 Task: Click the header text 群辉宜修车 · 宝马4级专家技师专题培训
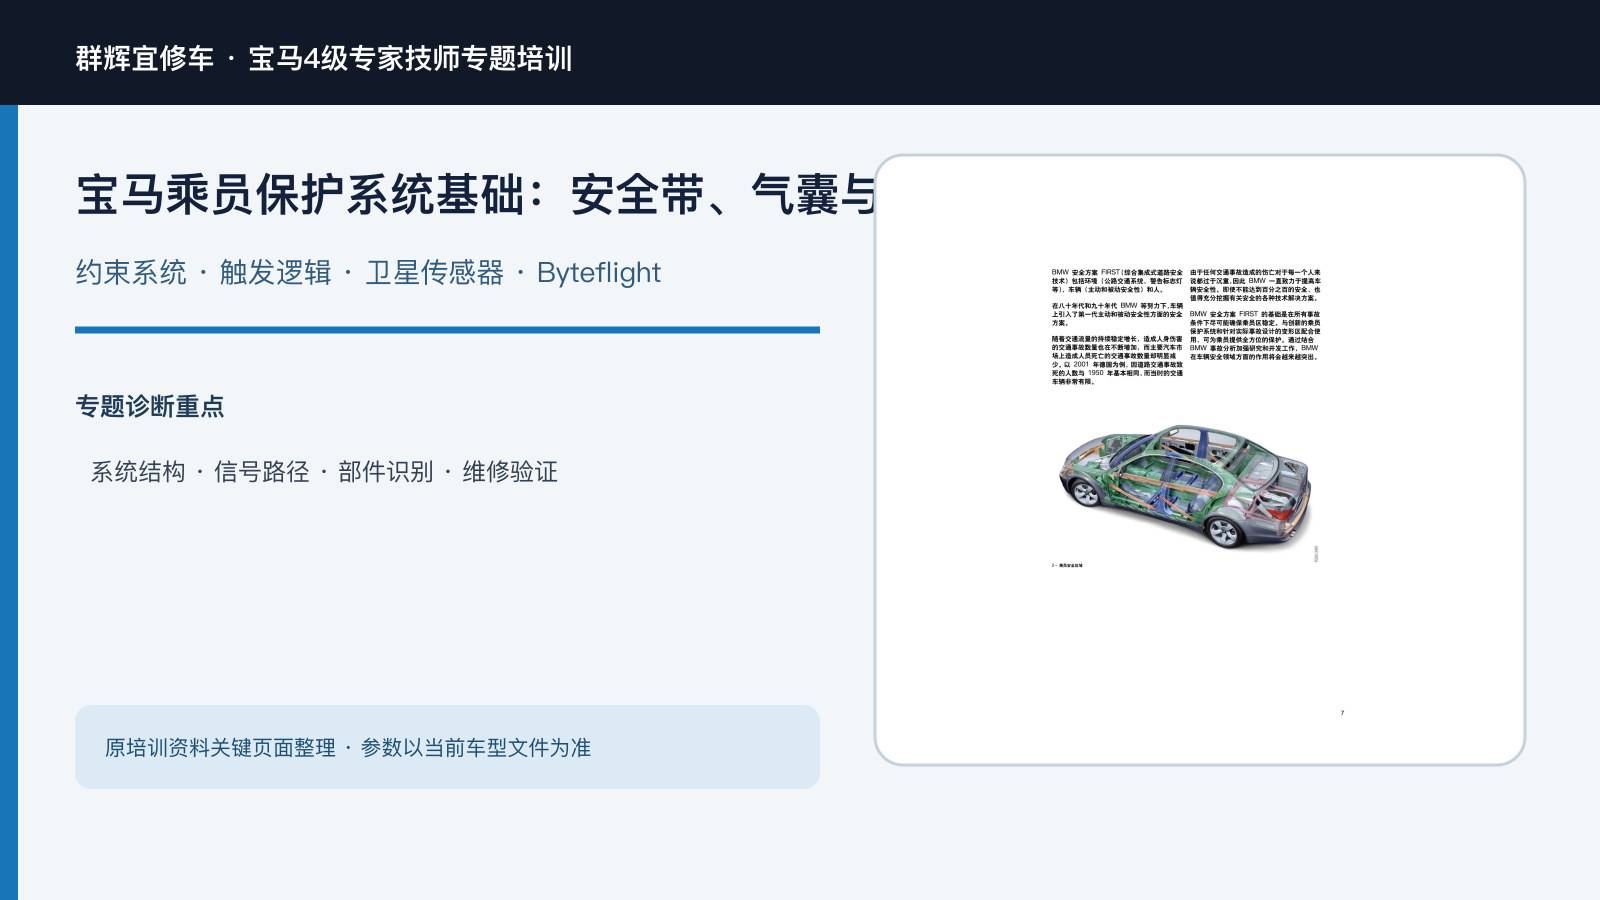324,58
